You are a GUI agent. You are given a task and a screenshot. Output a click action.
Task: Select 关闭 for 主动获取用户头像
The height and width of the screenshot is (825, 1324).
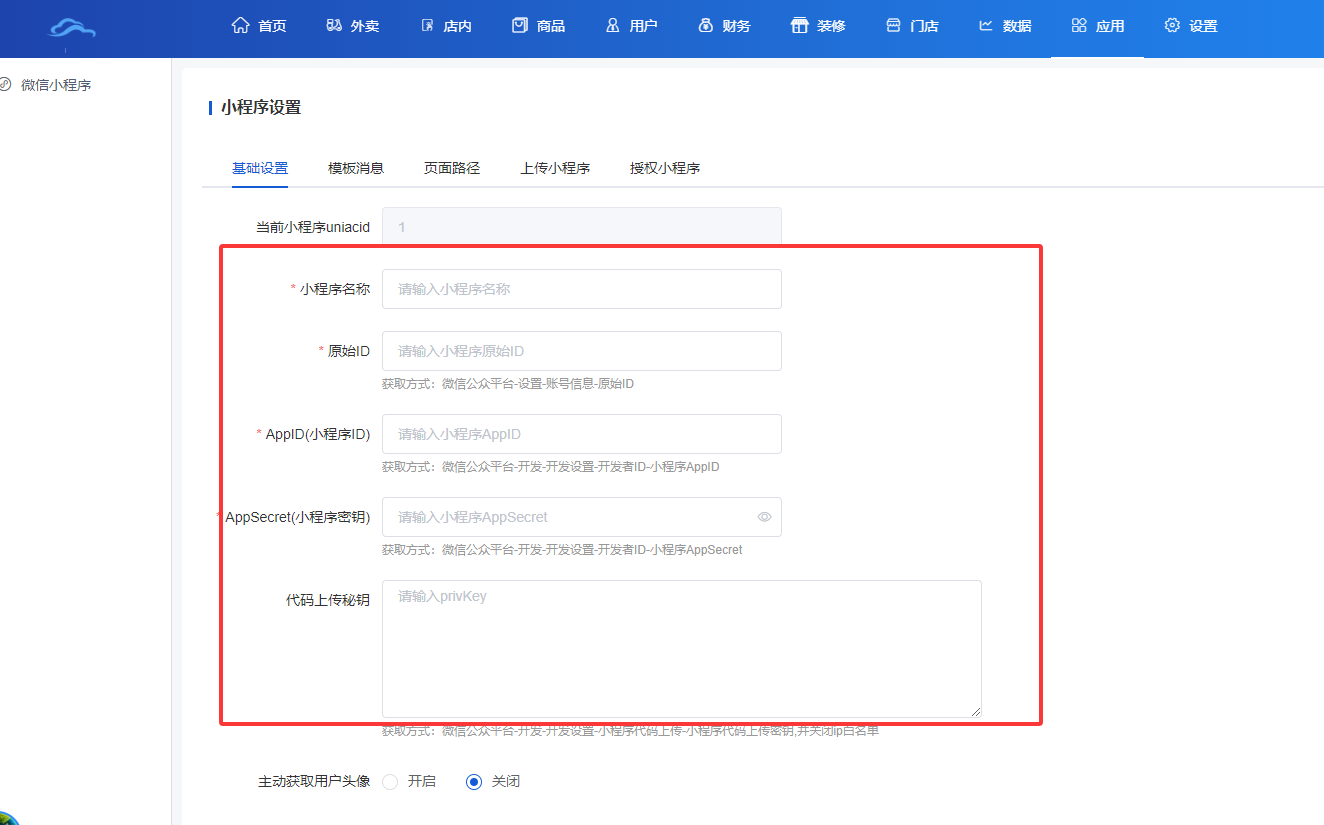click(474, 782)
